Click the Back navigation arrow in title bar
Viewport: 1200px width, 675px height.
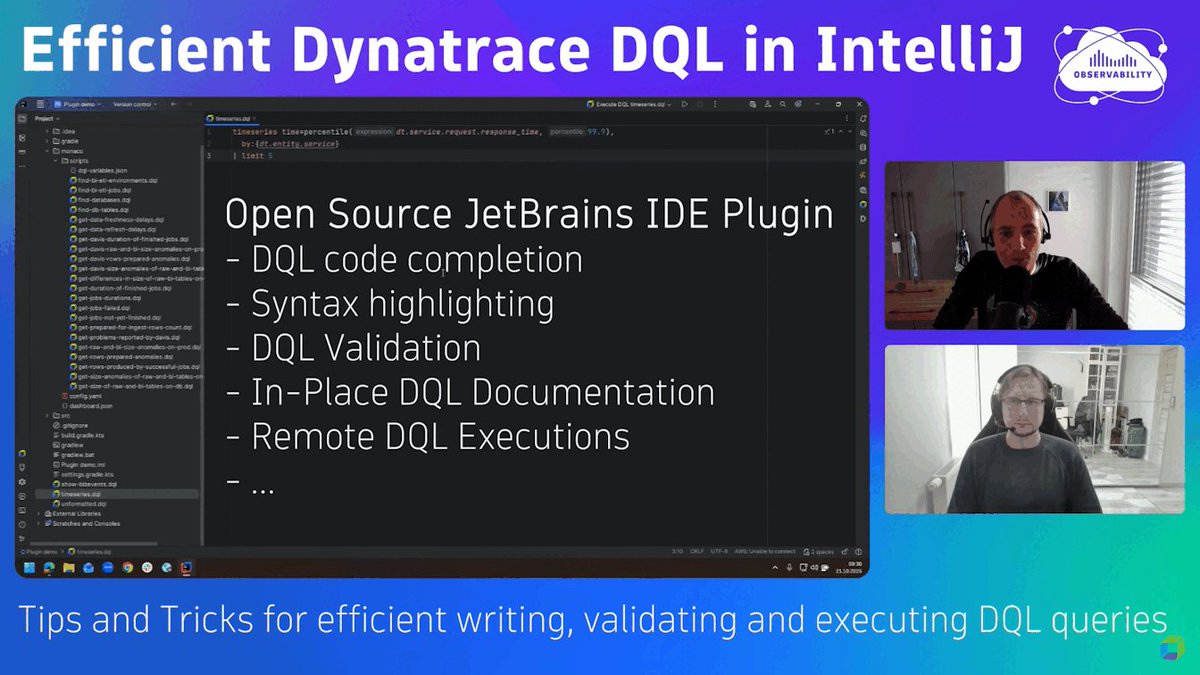(x=173, y=104)
